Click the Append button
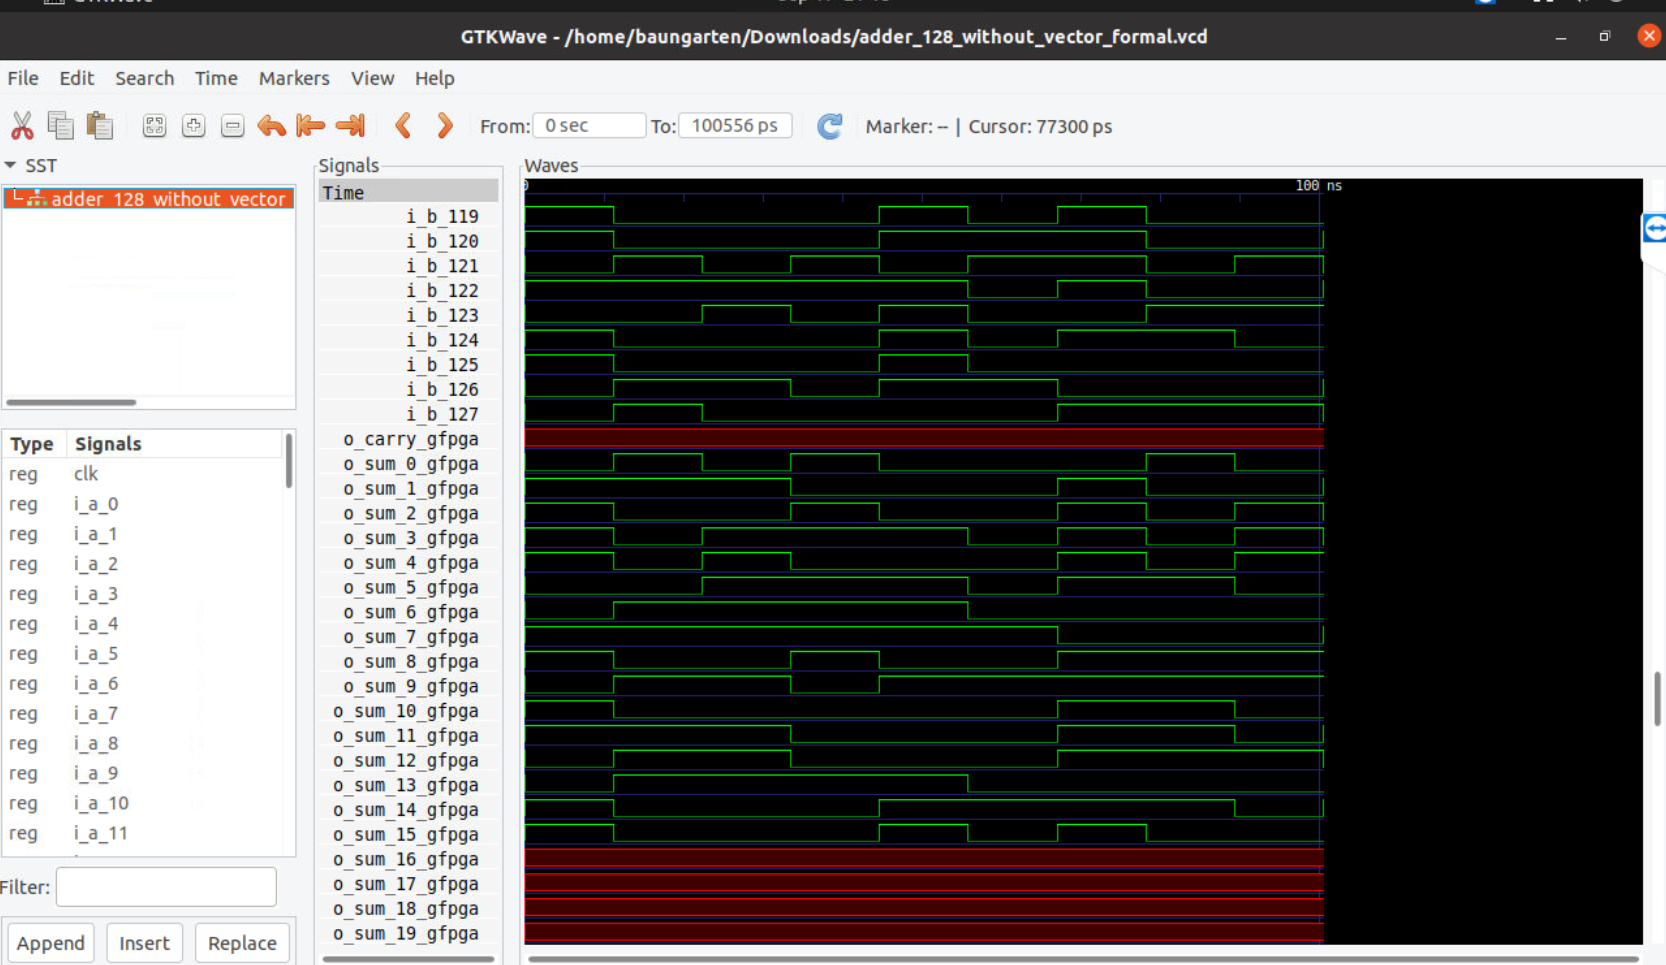Image resolution: width=1666 pixels, height=965 pixels. pos(51,943)
